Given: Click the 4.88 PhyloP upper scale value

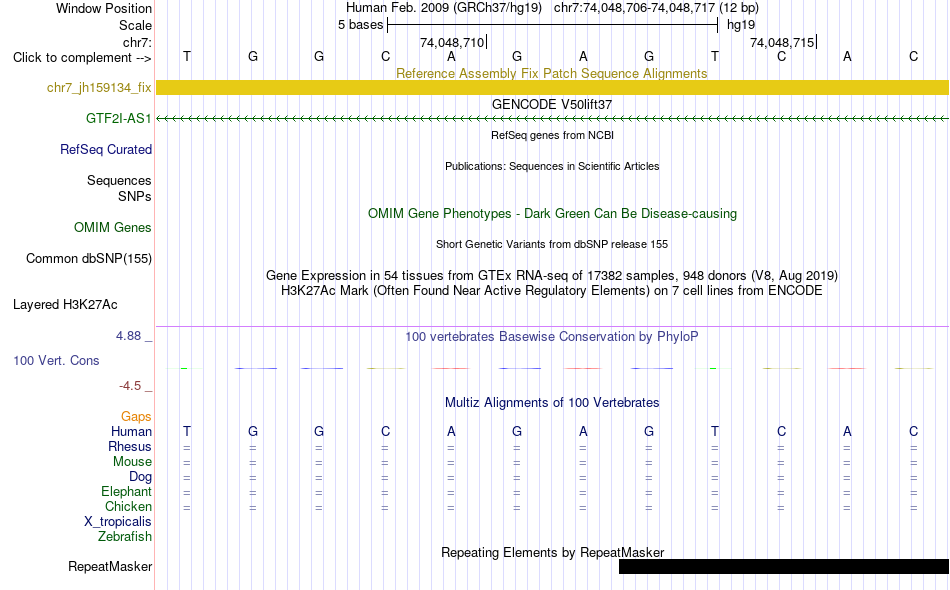Looking at the screenshot, I should [128, 336].
